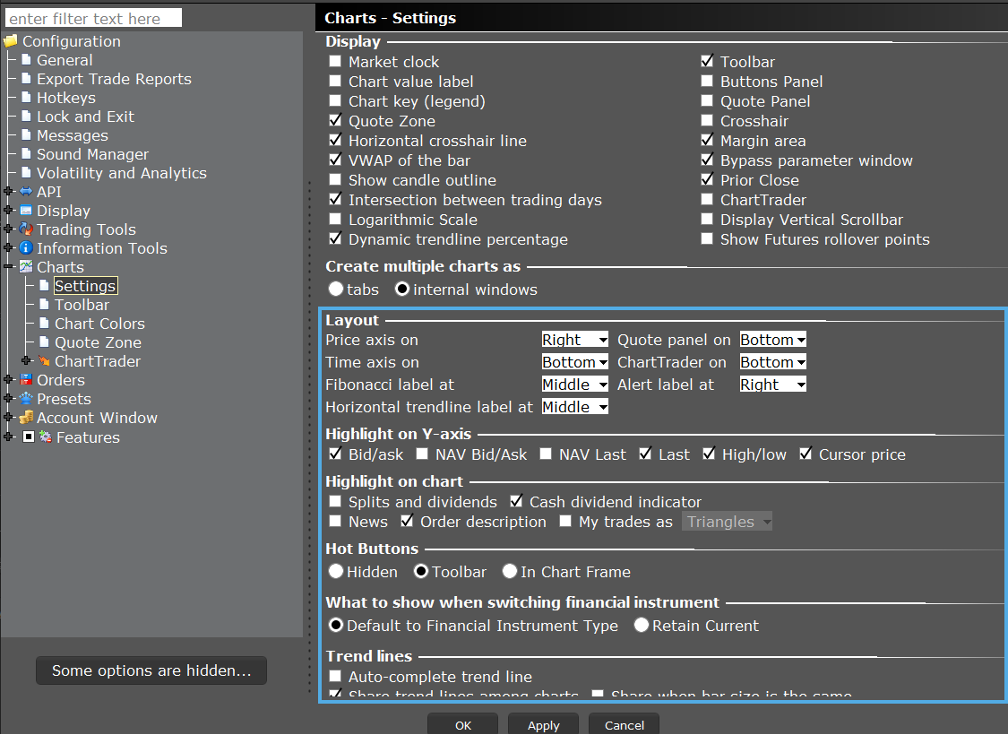1008x734 pixels.
Task: Expand the Display tree node
Action: point(9,211)
